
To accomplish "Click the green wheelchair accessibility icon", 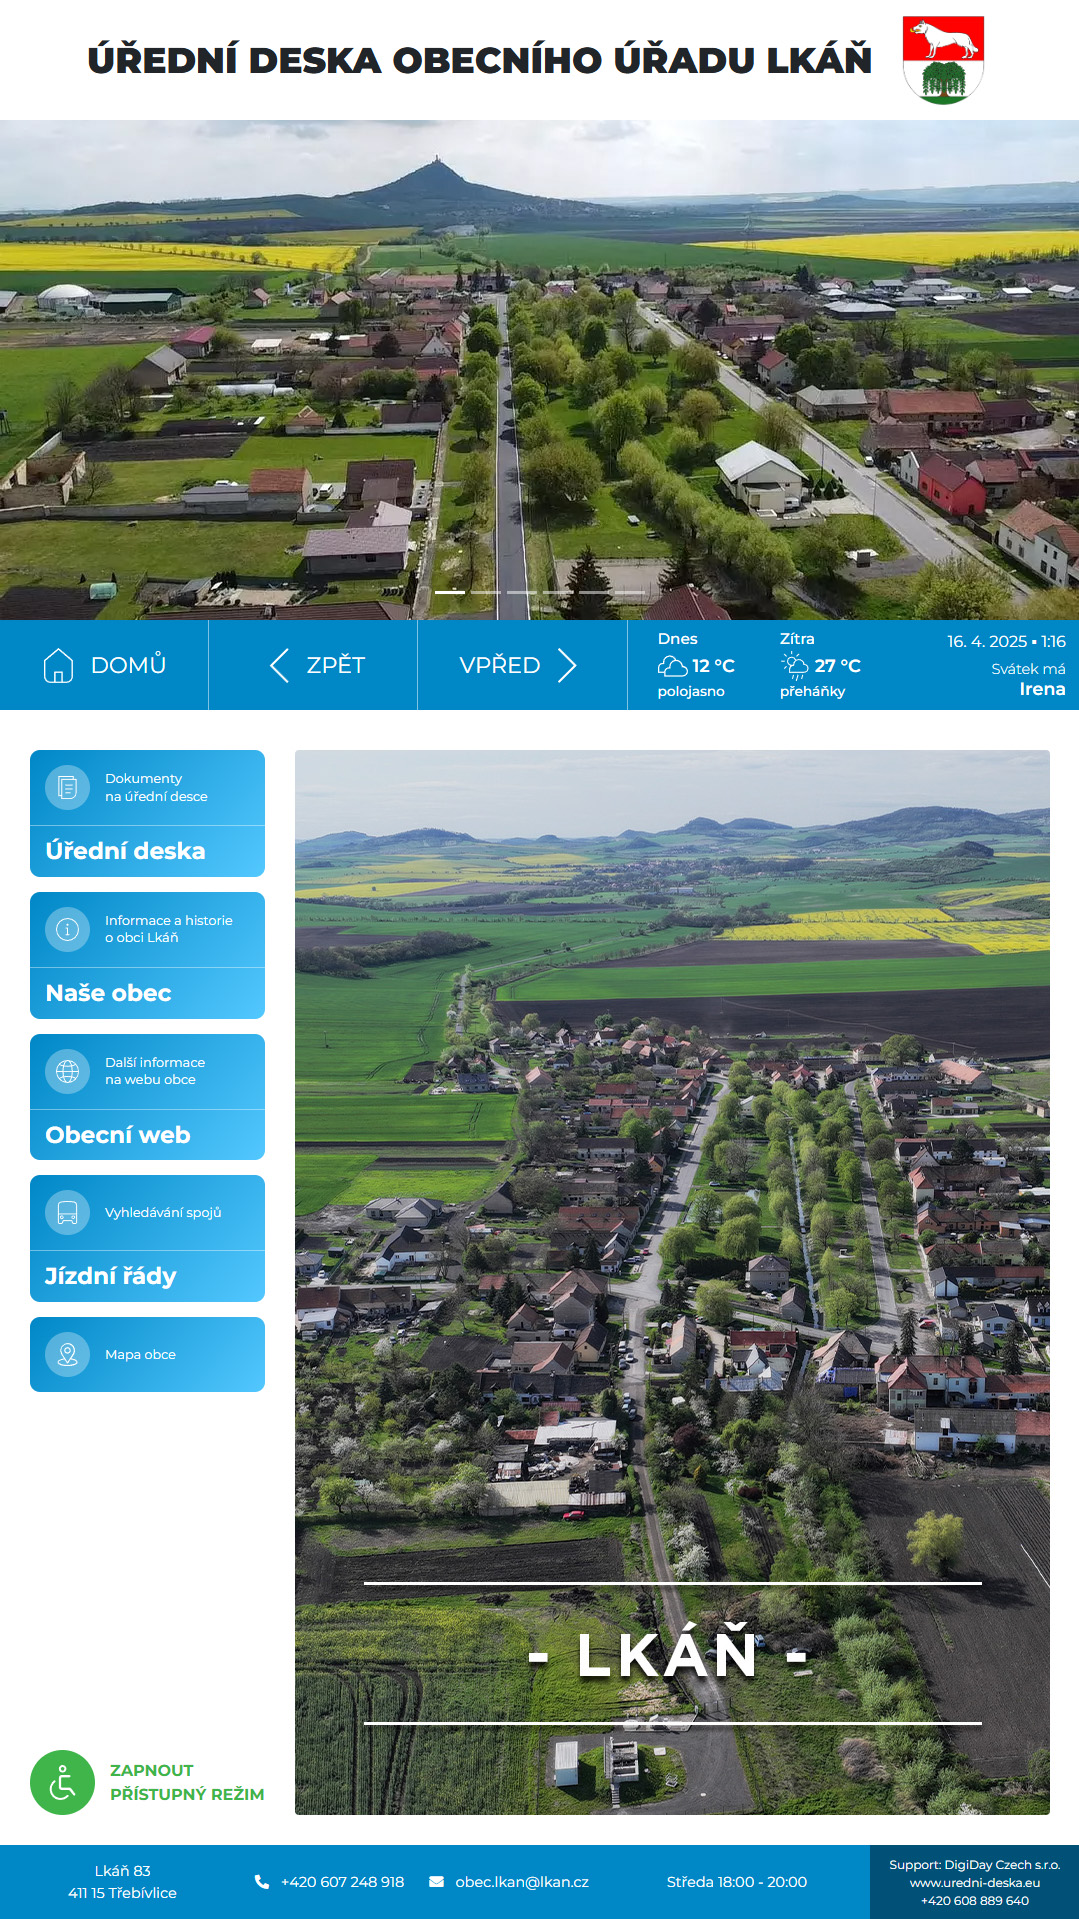I will pos(62,1782).
